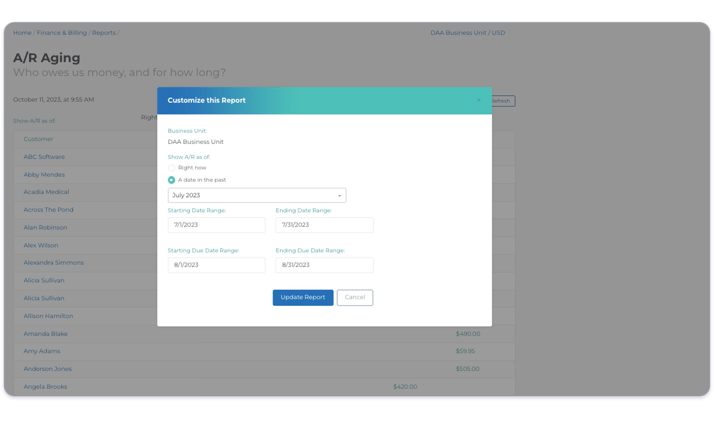
Task: Click the $505.00 amount for Anderson Jones
Action: point(468,369)
